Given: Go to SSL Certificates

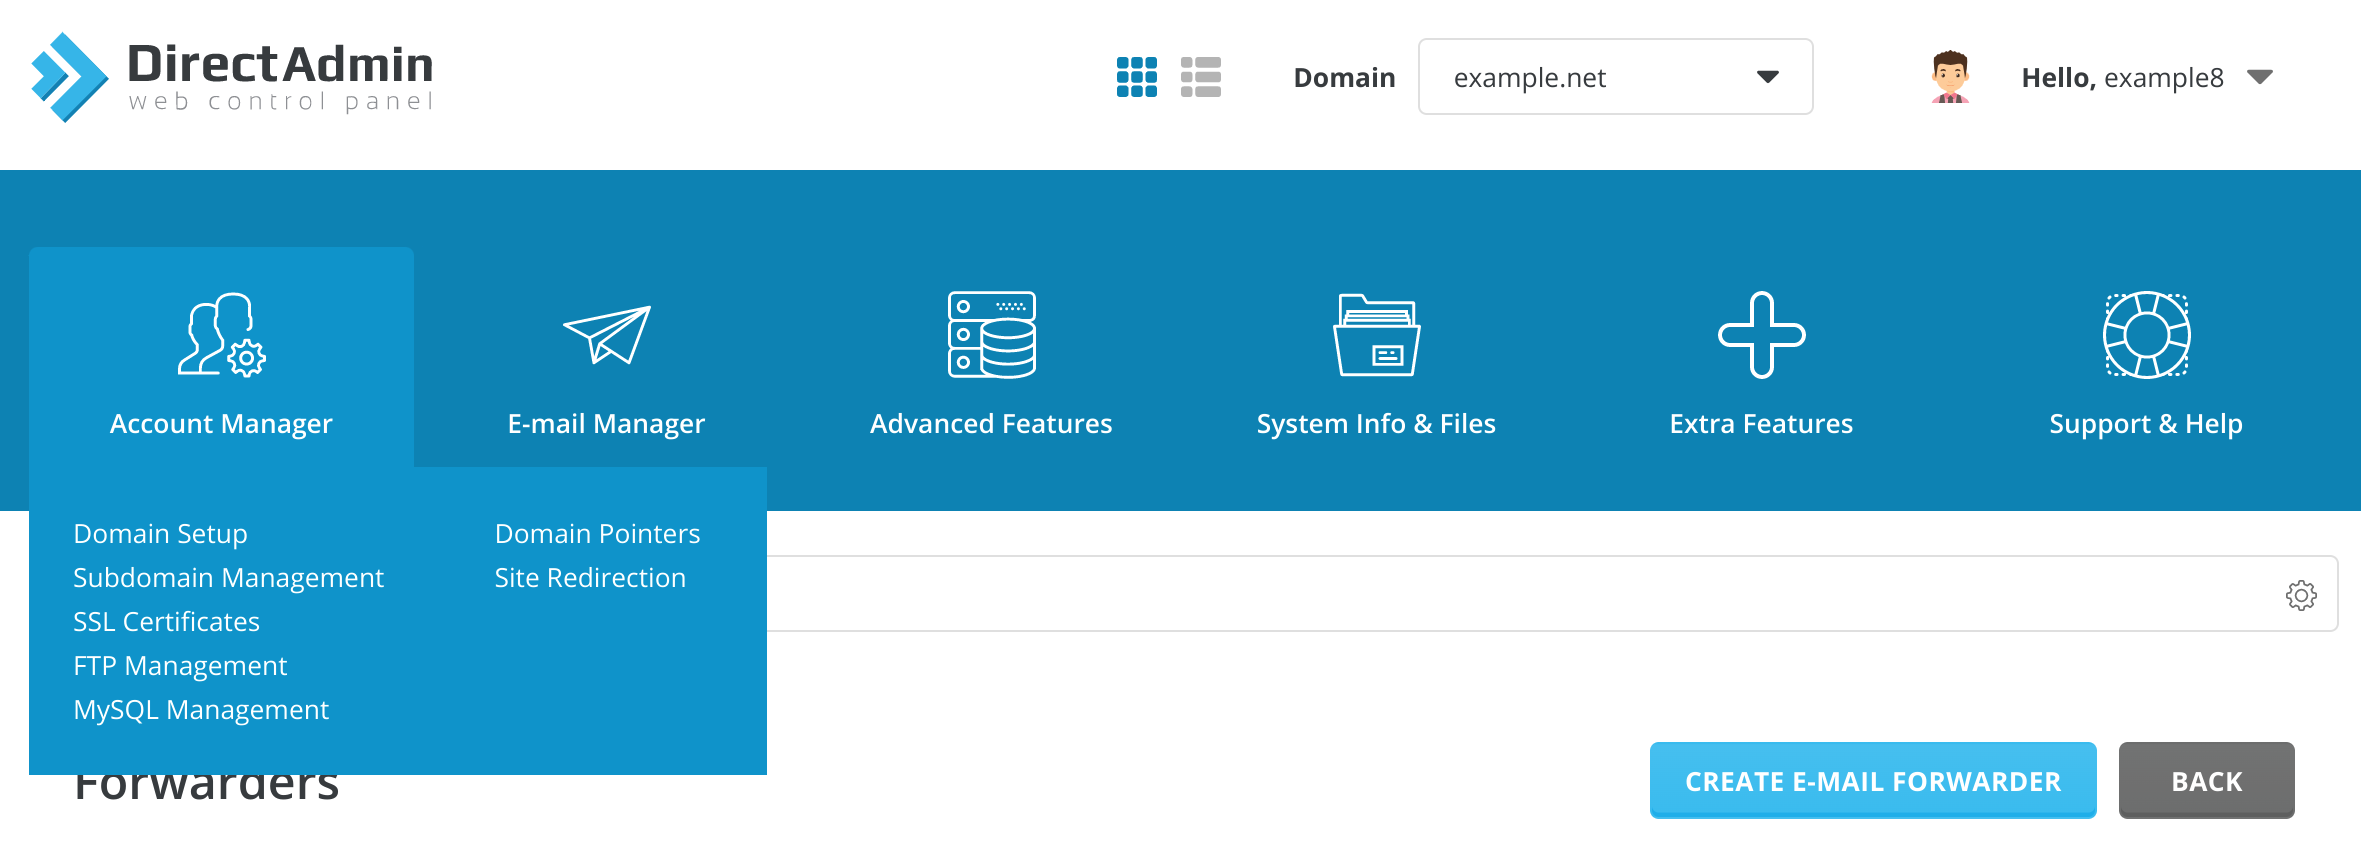Looking at the screenshot, I should [166, 622].
